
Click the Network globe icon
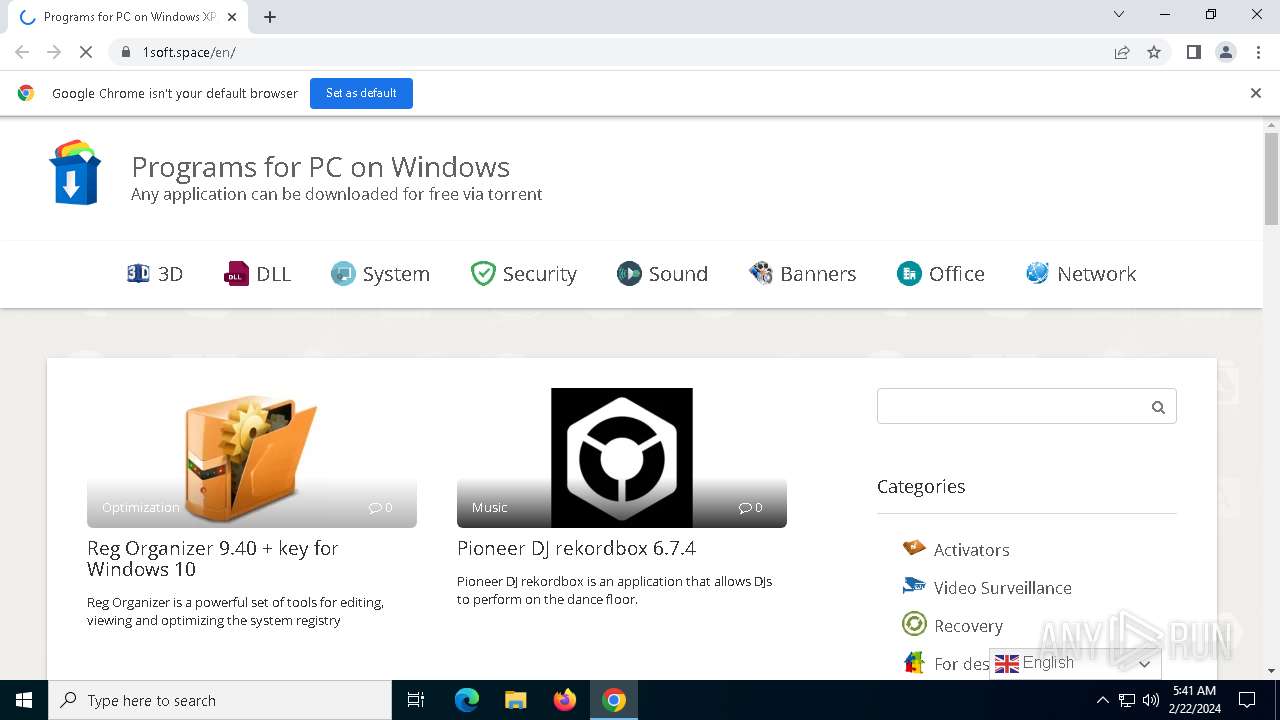click(1037, 273)
